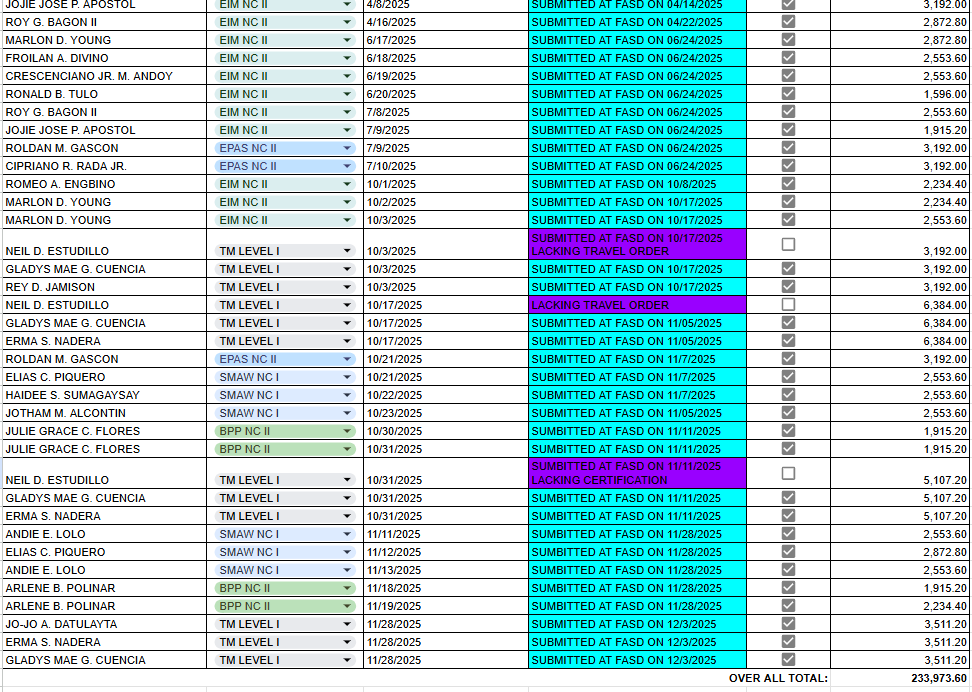Click the date cell 10/22/2025
The image size is (972, 692).
click(446, 395)
